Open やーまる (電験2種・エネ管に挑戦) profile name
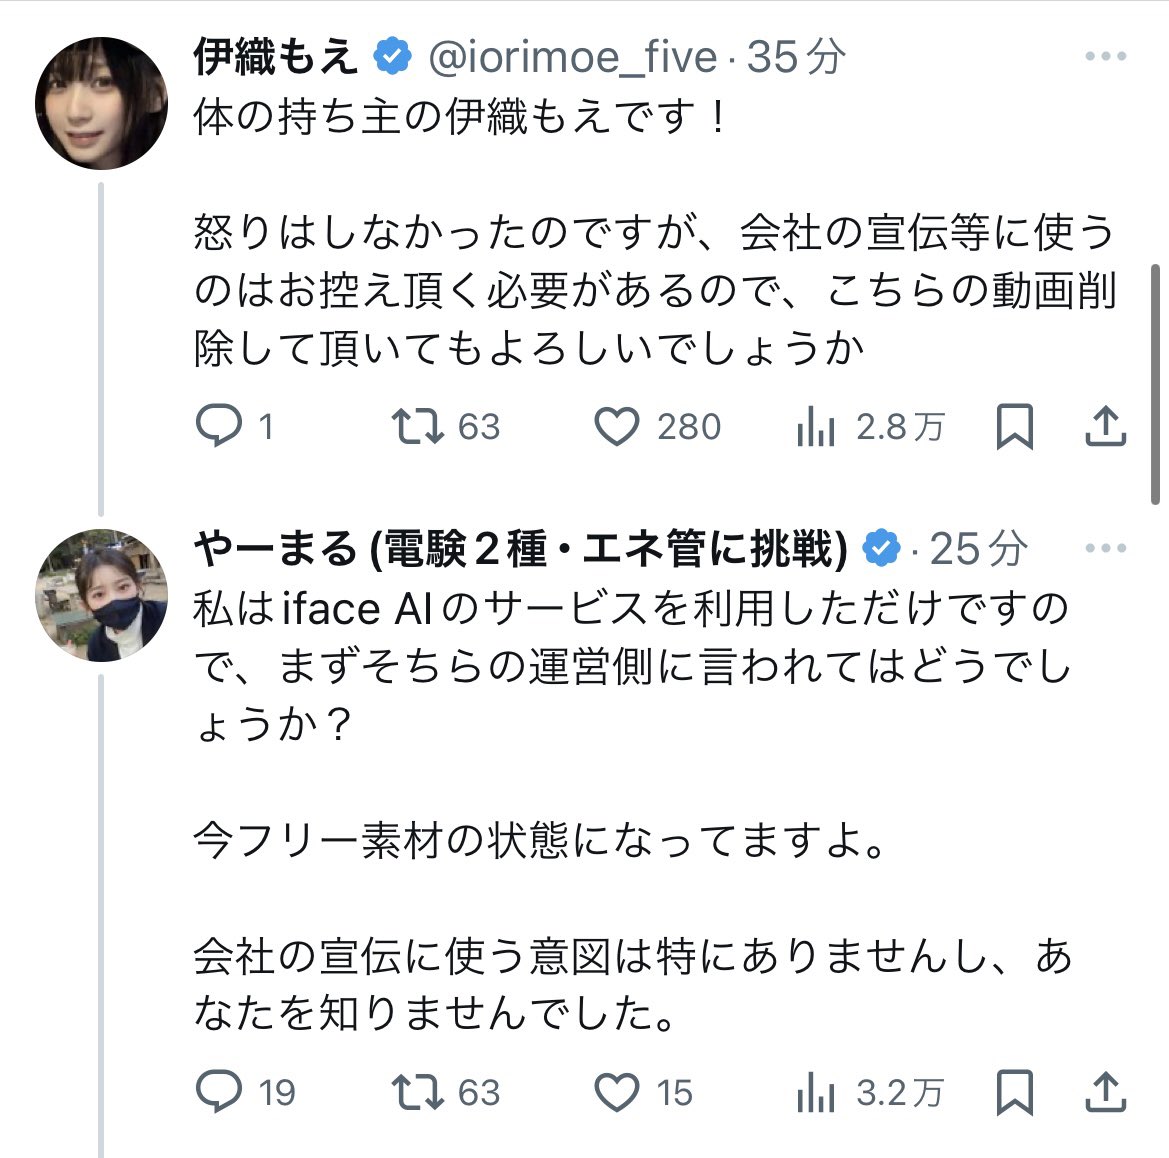This screenshot has width=1169, height=1158. pos(520,548)
